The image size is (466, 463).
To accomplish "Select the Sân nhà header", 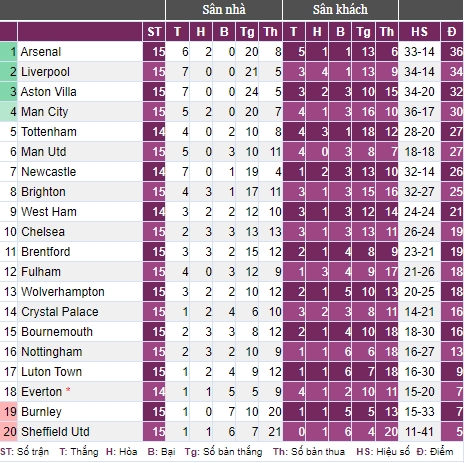I will click(224, 10).
